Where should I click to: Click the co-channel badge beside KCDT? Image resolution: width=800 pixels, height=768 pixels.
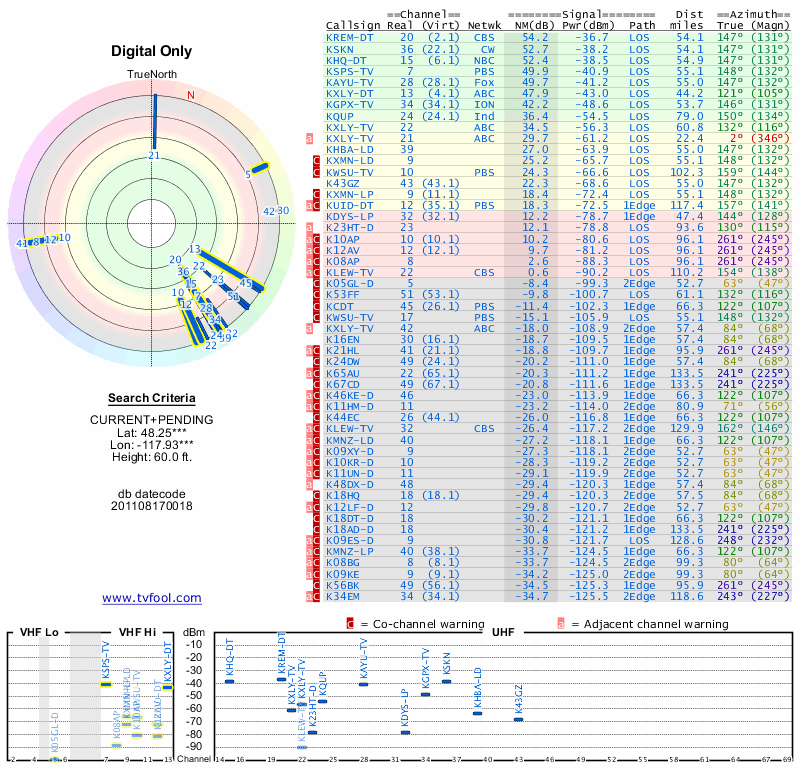pos(316,306)
